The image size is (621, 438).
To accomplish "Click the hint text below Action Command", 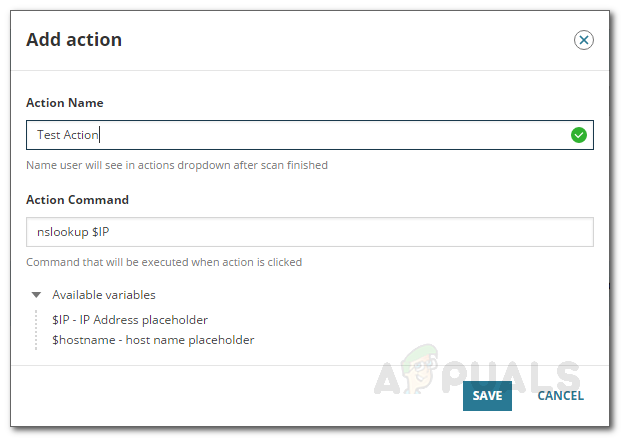I will click(163, 262).
